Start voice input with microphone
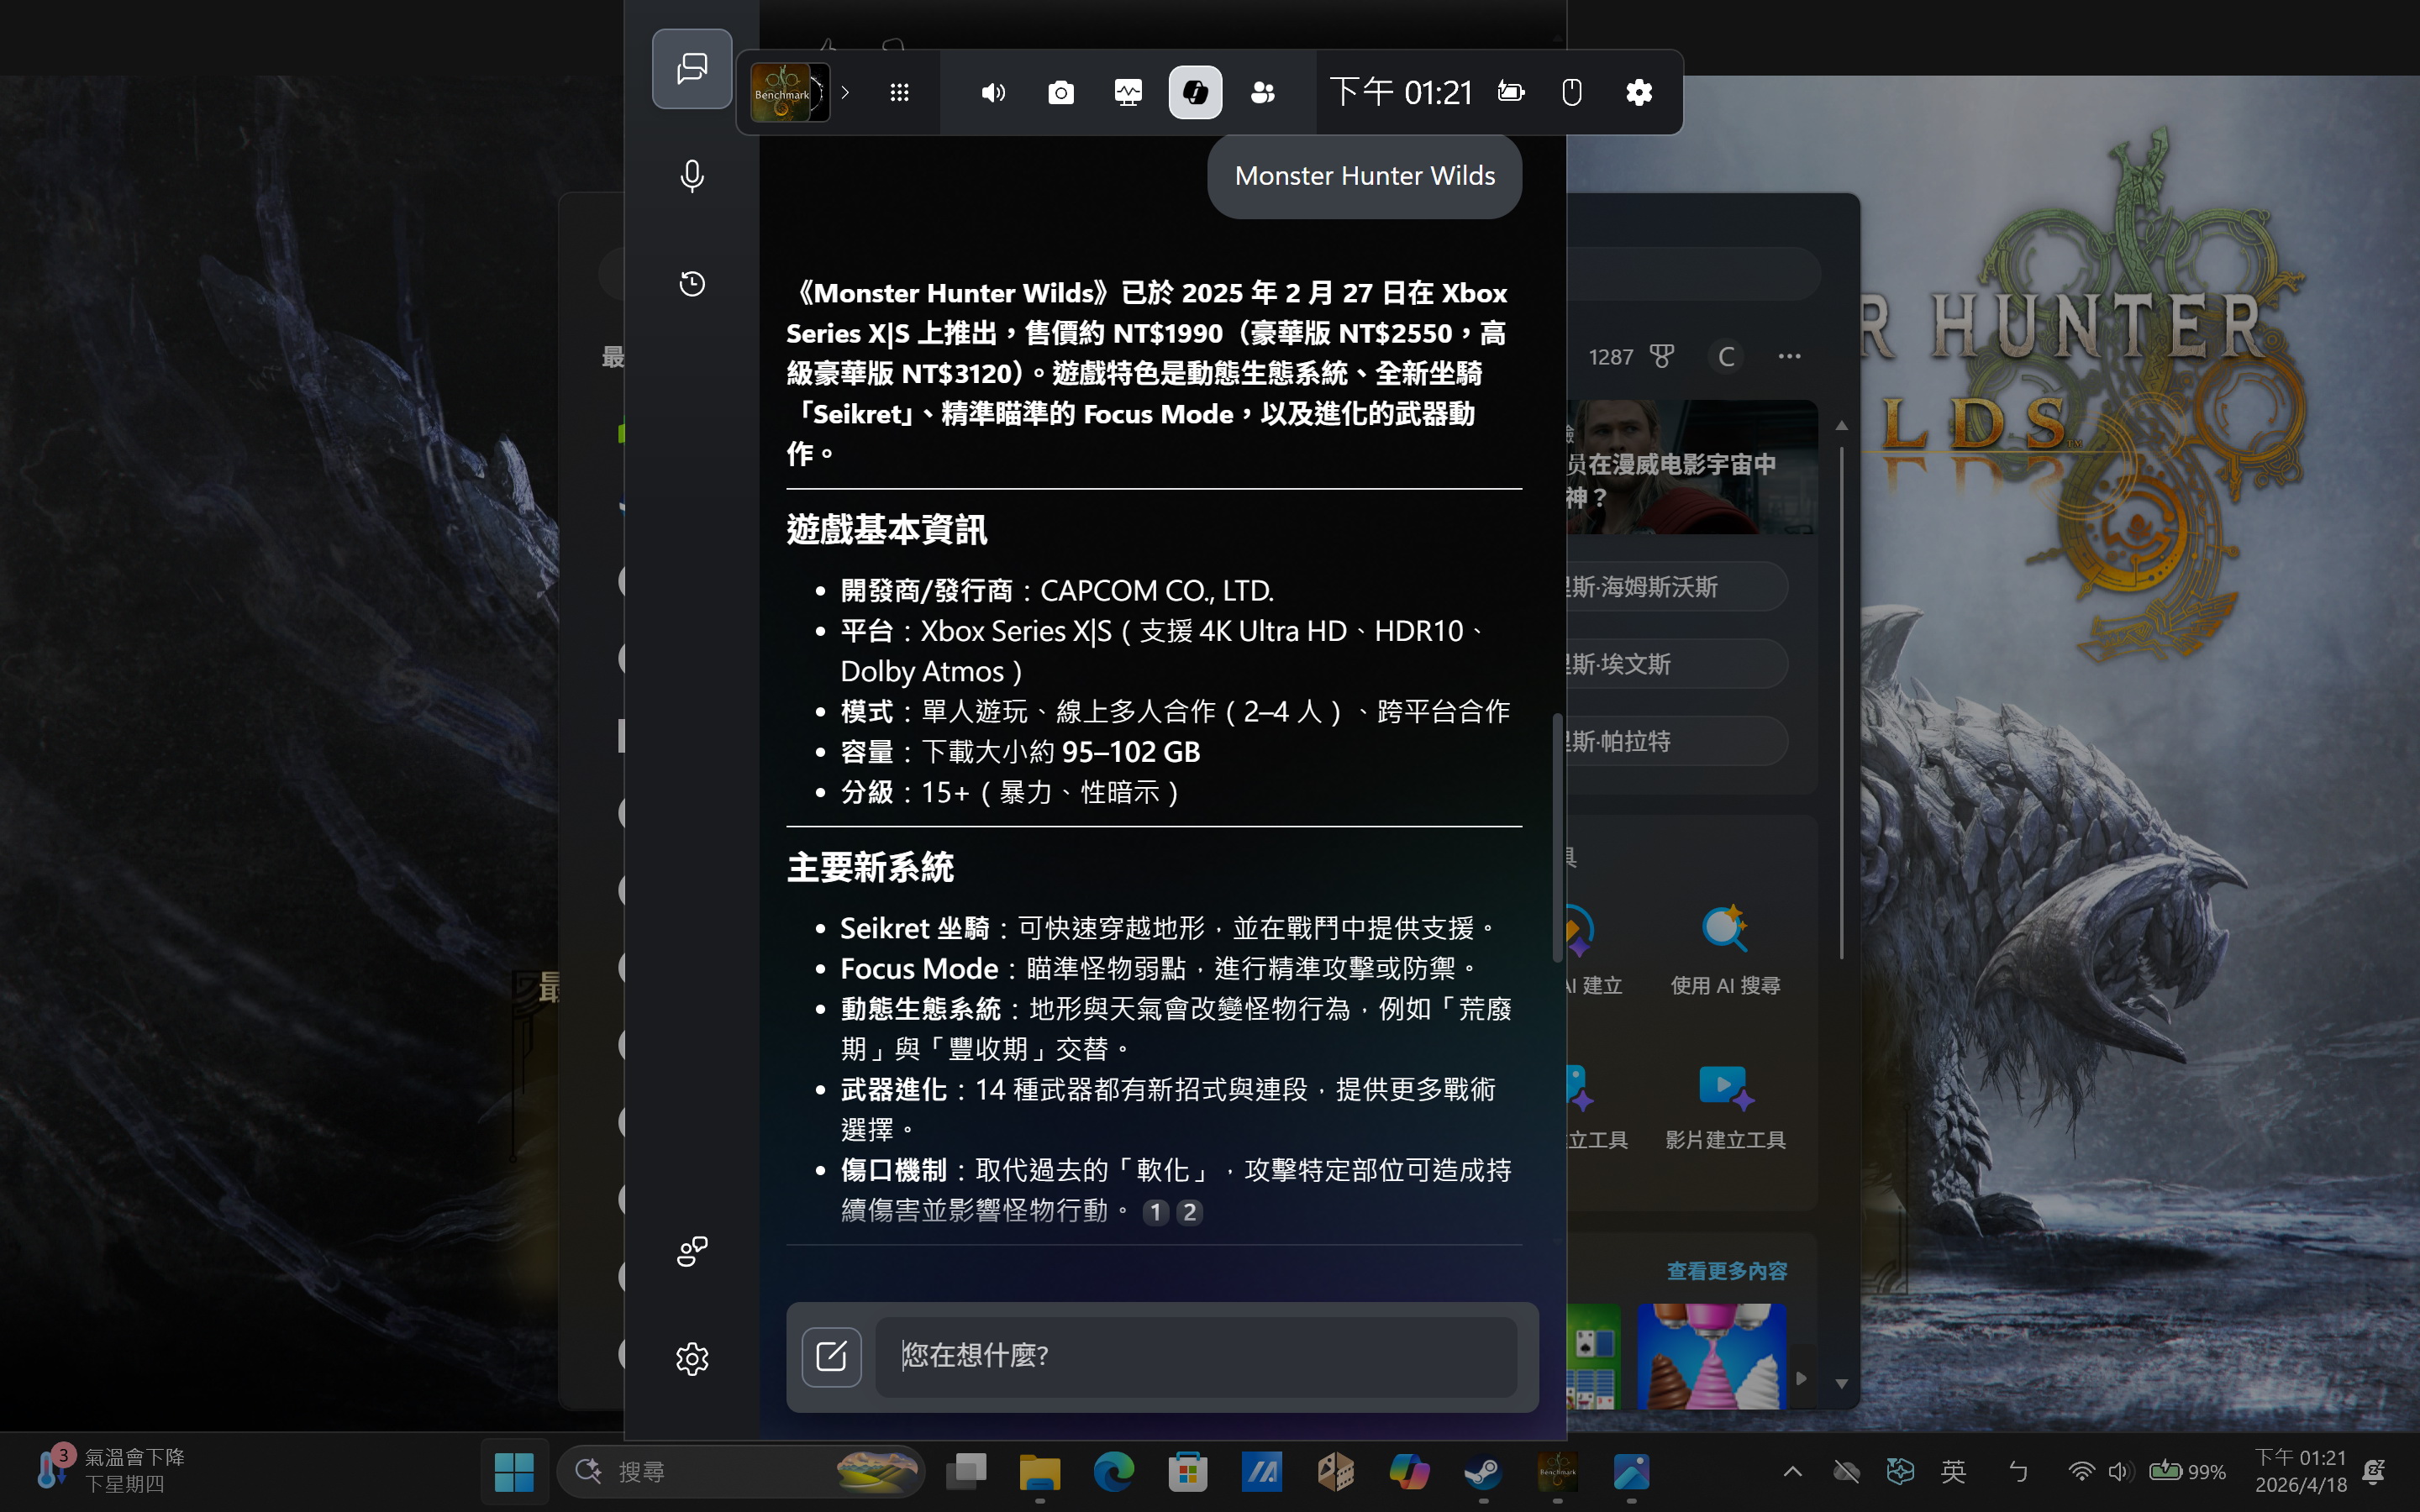2420x1512 pixels. tap(692, 176)
